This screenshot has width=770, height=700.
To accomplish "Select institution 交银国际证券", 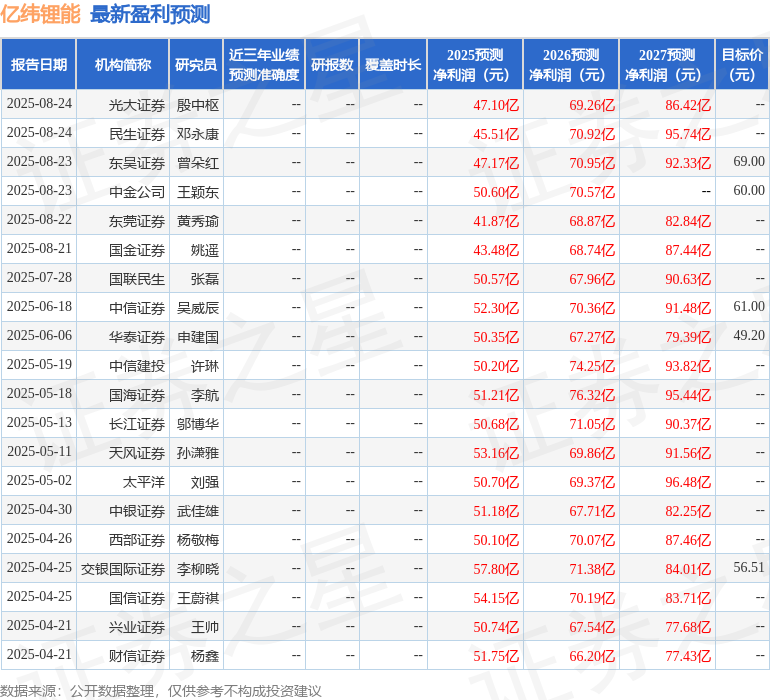I will click(123, 569).
